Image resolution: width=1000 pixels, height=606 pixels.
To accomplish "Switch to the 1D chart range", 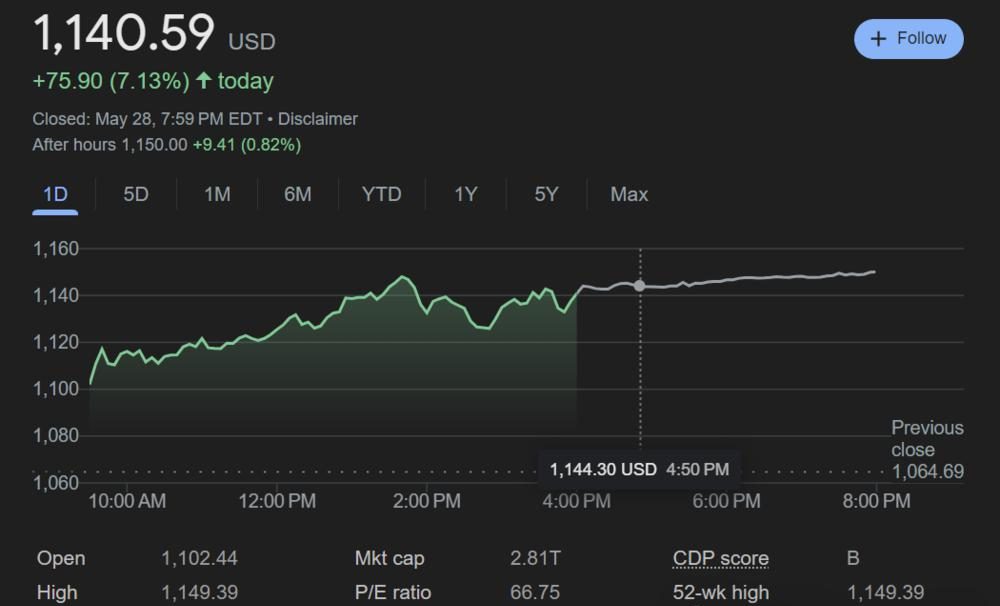I will tap(55, 194).
